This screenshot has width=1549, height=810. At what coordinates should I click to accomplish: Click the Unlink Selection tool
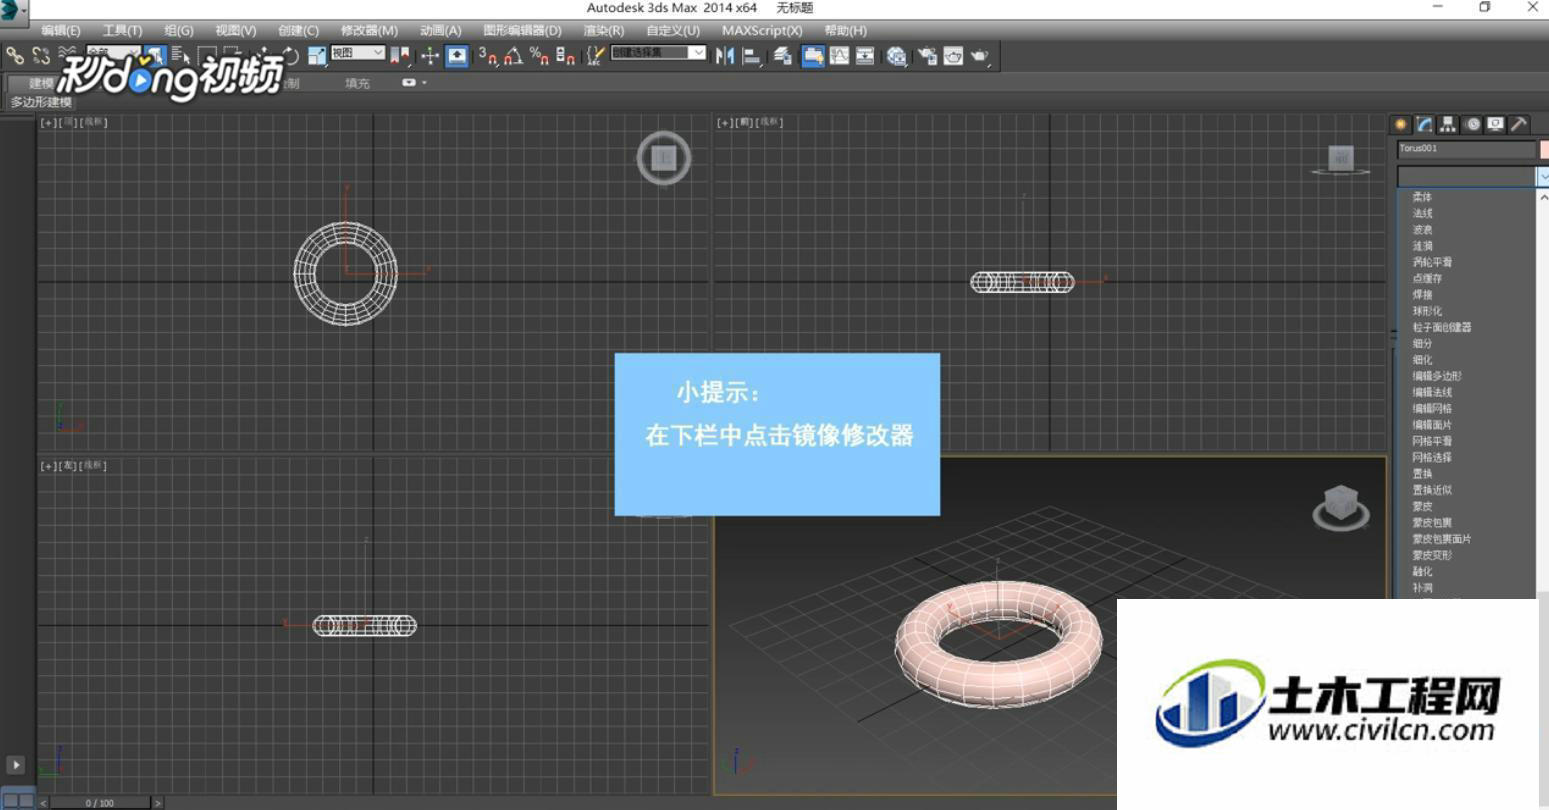(x=41, y=56)
